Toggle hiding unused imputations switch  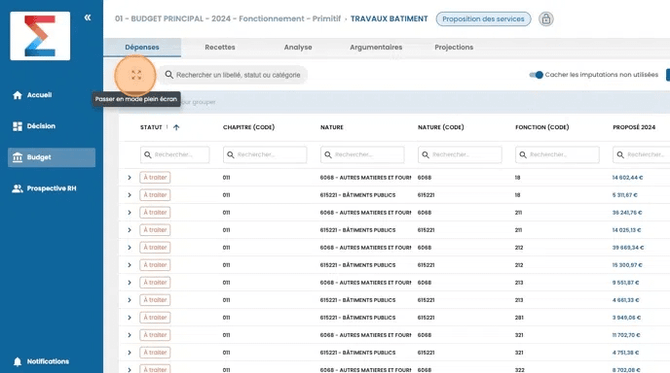click(536, 75)
